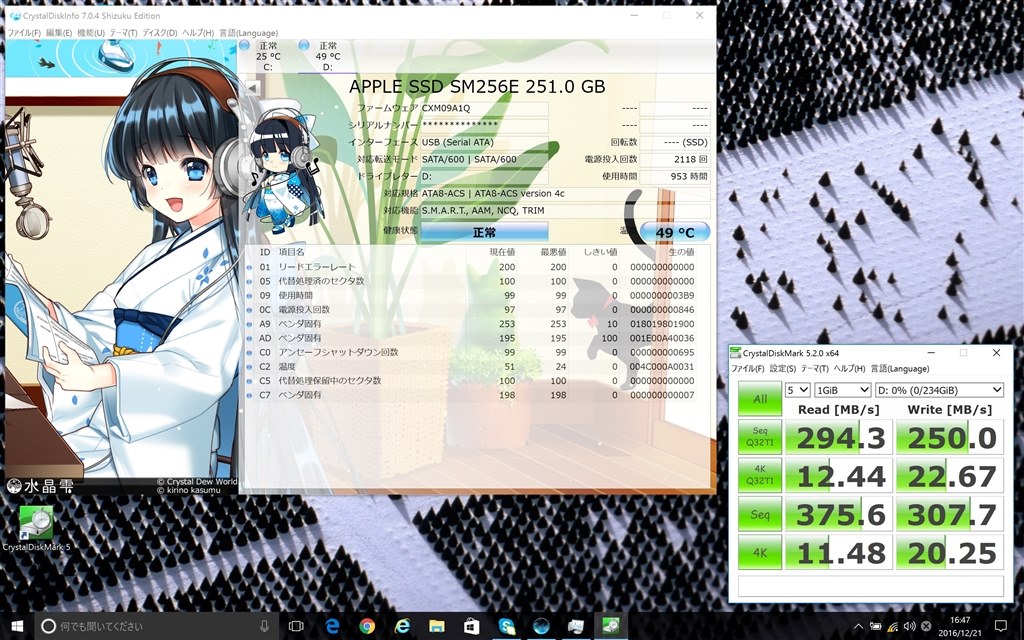The width and height of the screenshot is (1024, 640).
Task: Open CrystalDiskMark ヘルプ(H) menu
Action: click(x=849, y=368)
